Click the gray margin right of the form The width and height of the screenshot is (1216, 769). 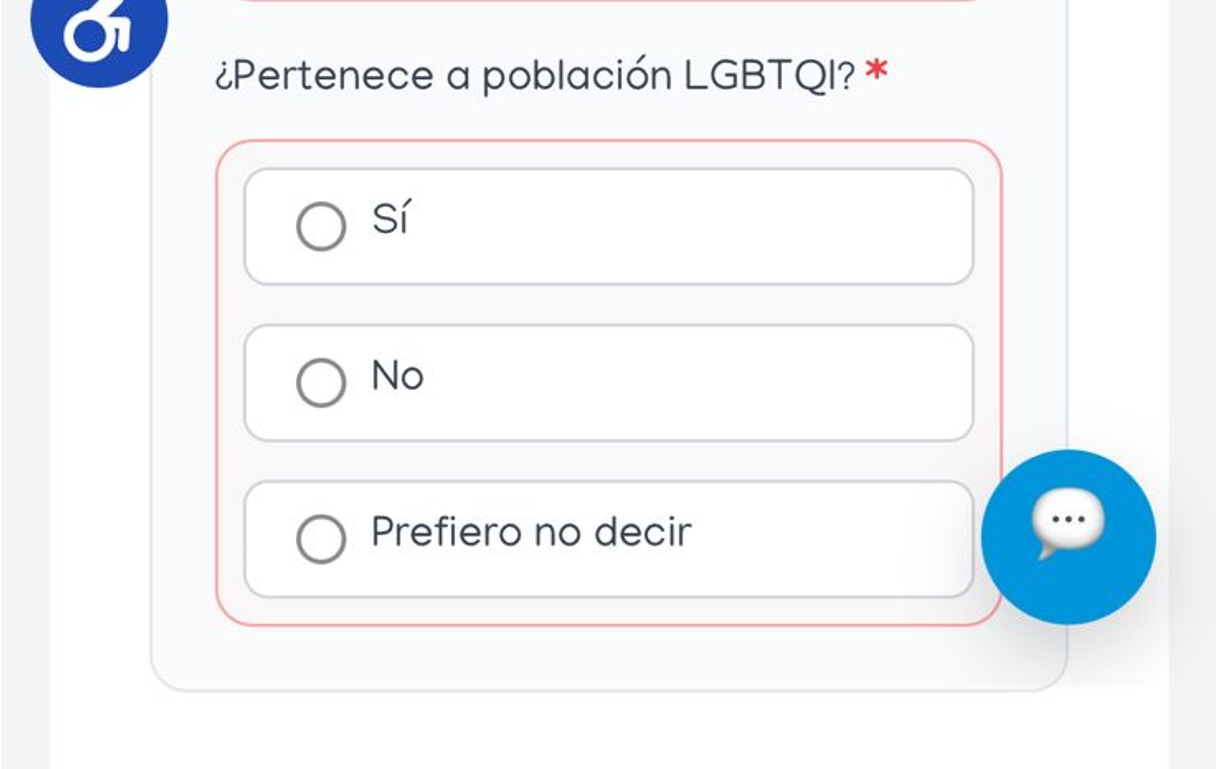coord(1192,300)
